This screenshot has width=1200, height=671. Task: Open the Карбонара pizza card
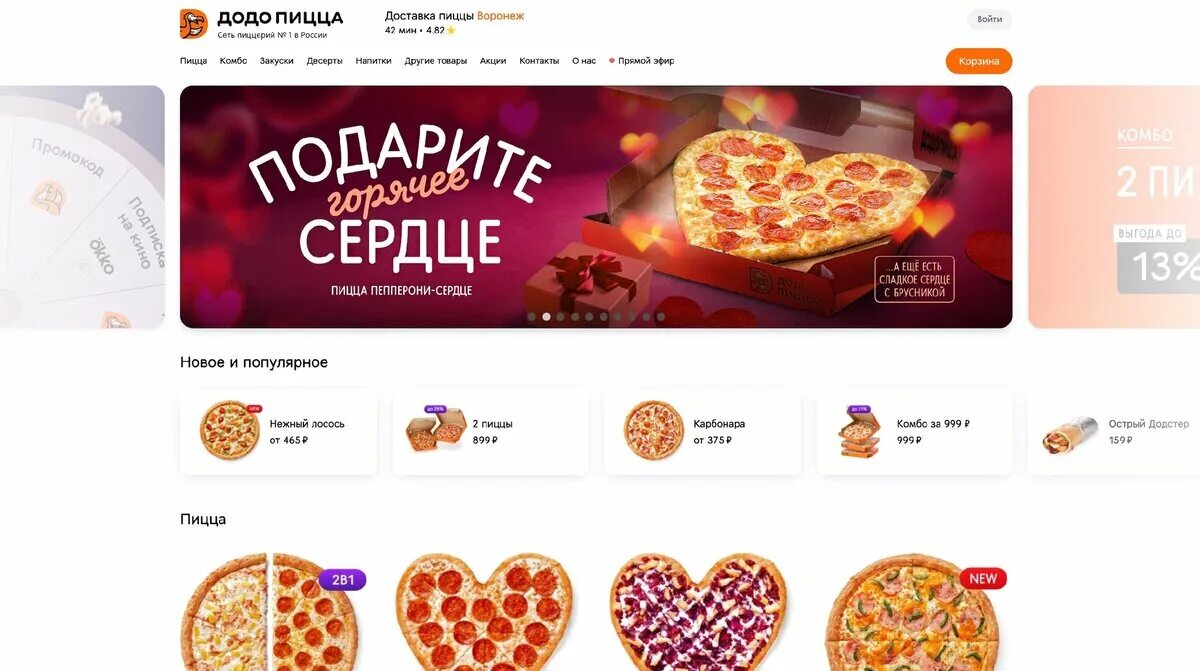point(702,431)
